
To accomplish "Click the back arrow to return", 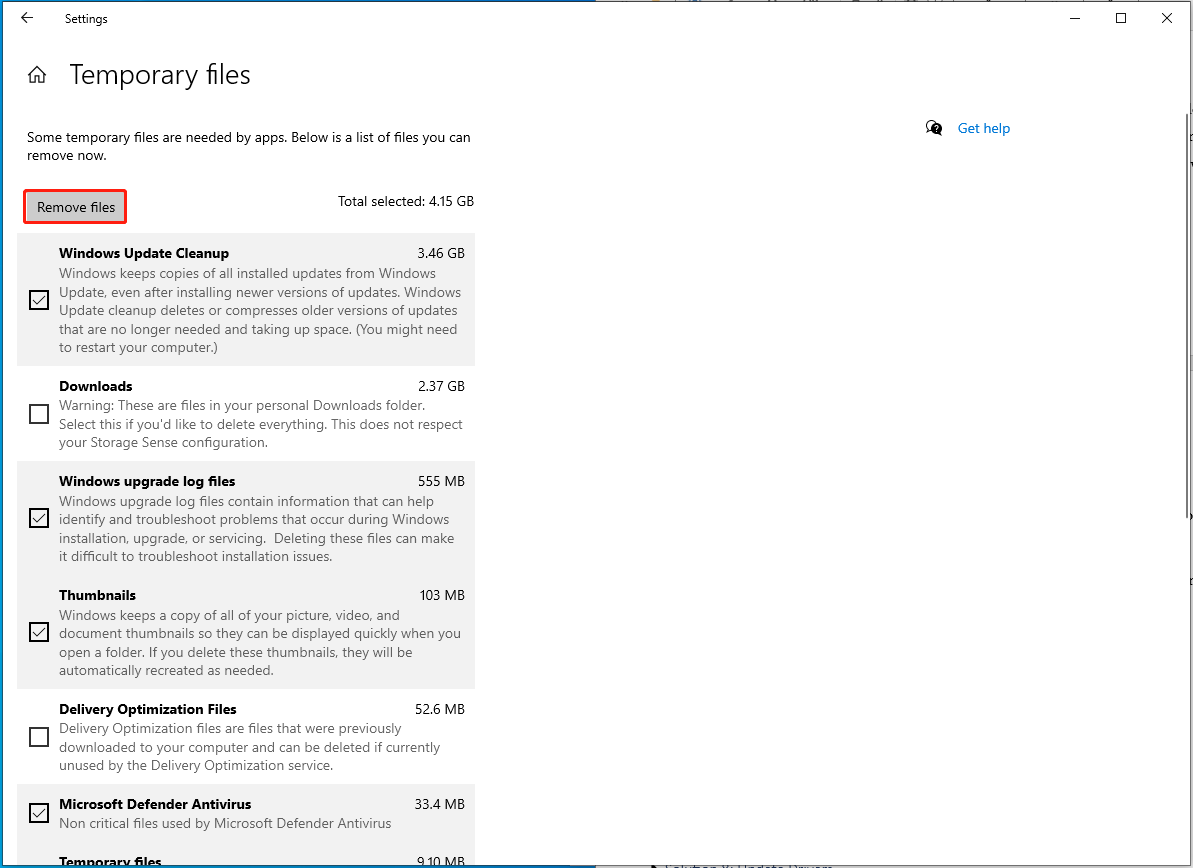I will pos(27,18).
